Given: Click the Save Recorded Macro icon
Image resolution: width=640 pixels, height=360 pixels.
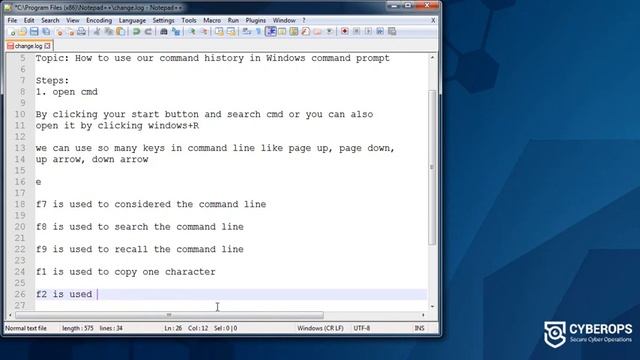Looking at the screenshot, I should (392, 31).
